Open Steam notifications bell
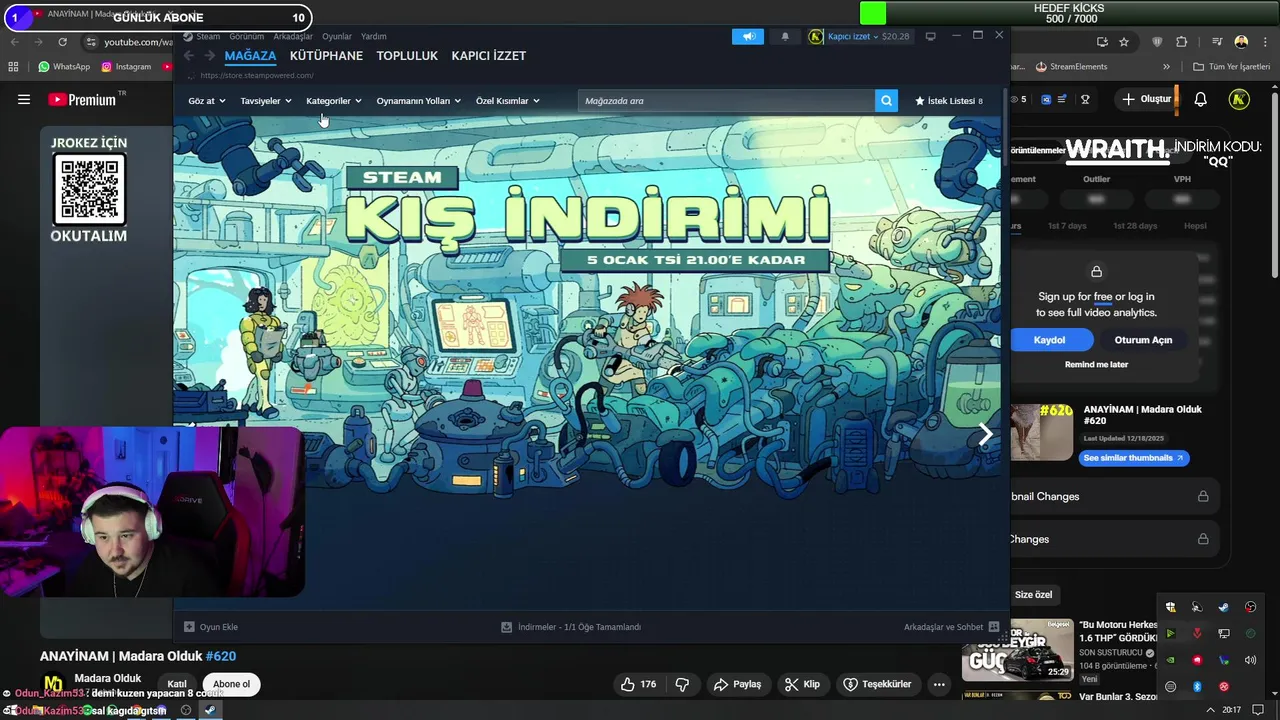 tap(785, 36)
